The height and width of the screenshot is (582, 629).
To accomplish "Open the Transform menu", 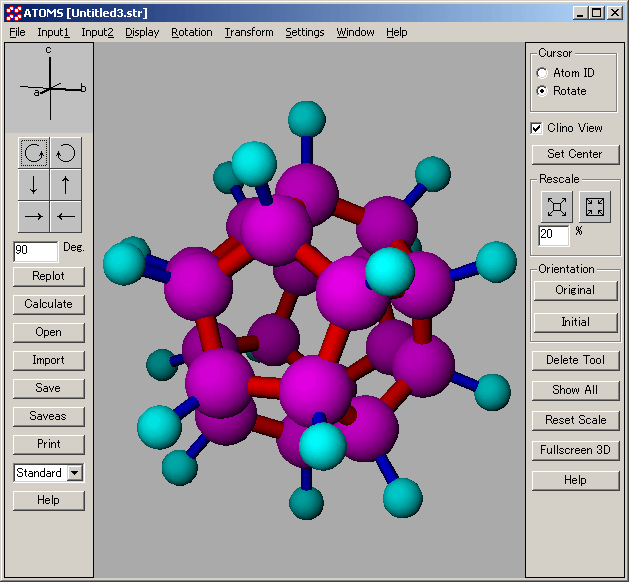I will pos(248,32).
